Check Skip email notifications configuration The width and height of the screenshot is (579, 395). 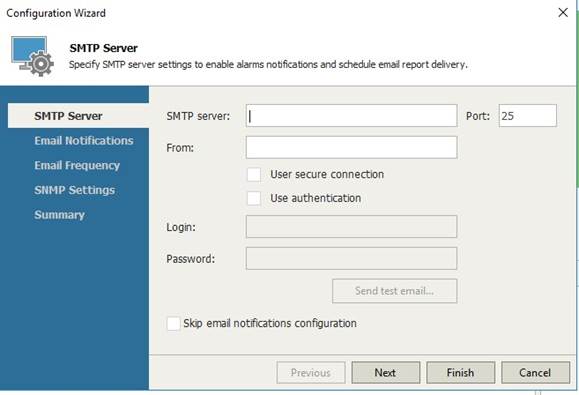click(x=174, y=323)
